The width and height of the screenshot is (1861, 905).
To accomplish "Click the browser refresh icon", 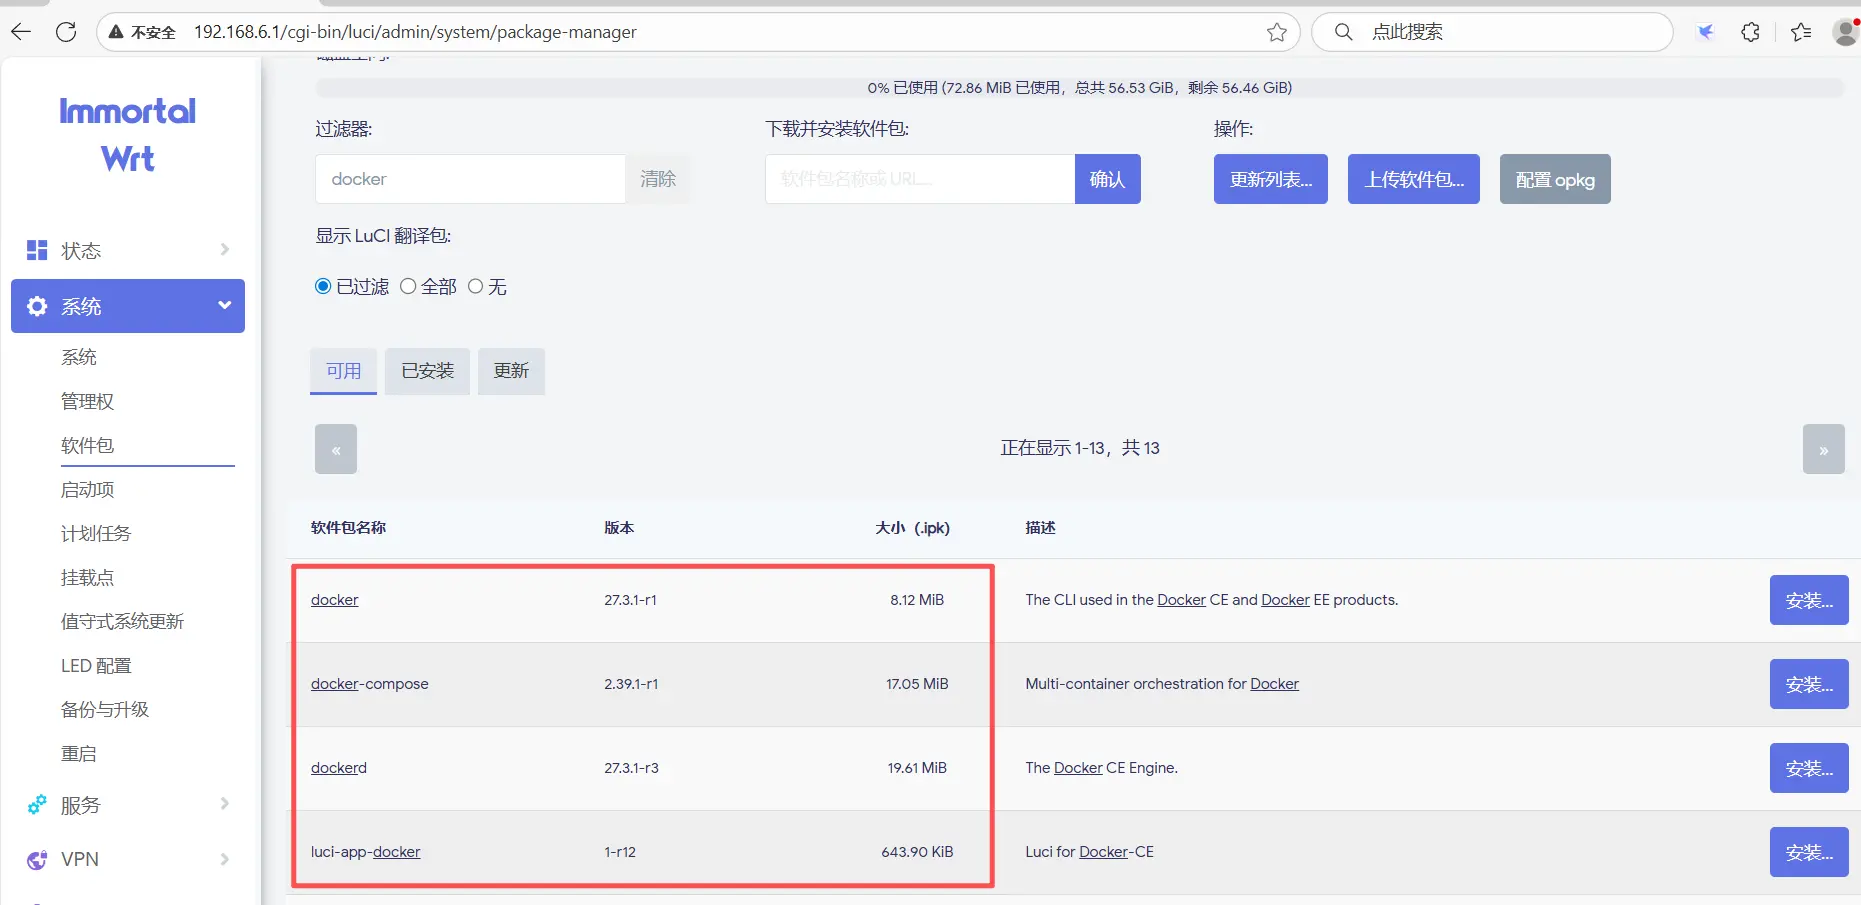I will click(66, 32).
